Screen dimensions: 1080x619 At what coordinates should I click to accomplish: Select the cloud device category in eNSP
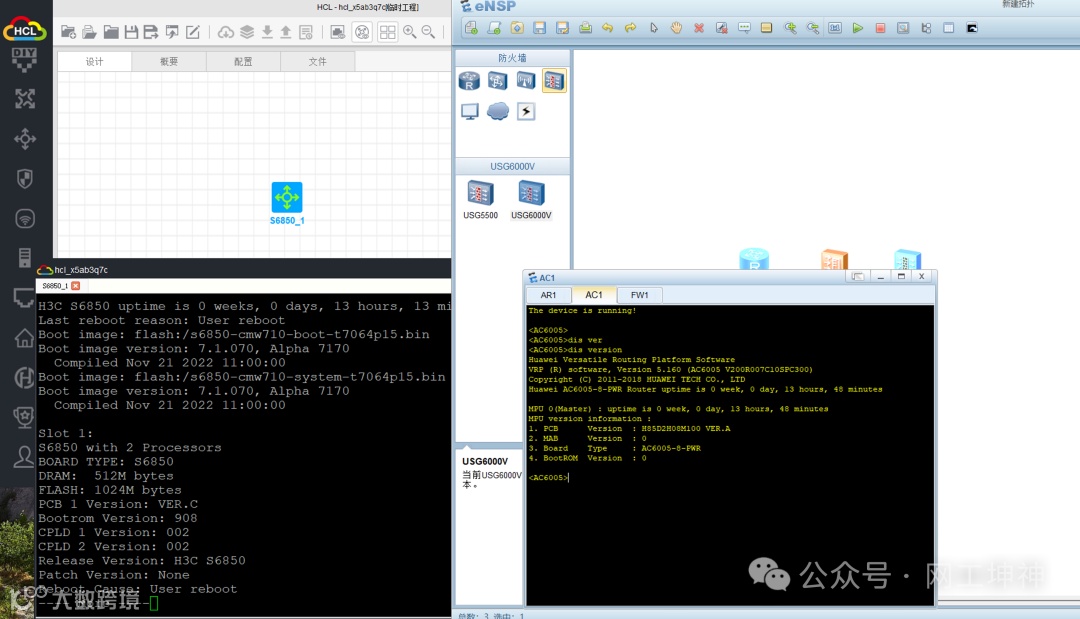(x=497, y=111)
